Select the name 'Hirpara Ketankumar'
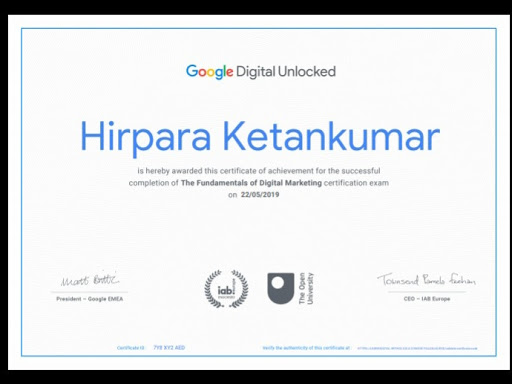The width and height of the screenshot is (512, 384). tap(260, 138)
